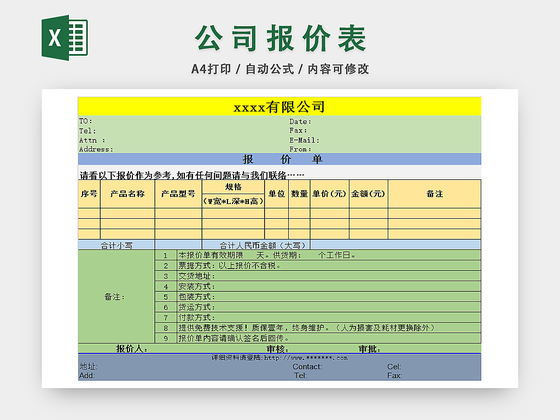
Task: Click the 请看以下报价作为参考 intro line
Action: 192,175
